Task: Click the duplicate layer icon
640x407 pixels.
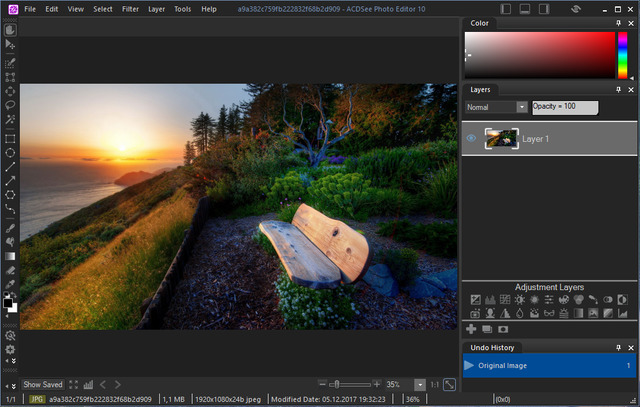Action: tap(487, 329)
